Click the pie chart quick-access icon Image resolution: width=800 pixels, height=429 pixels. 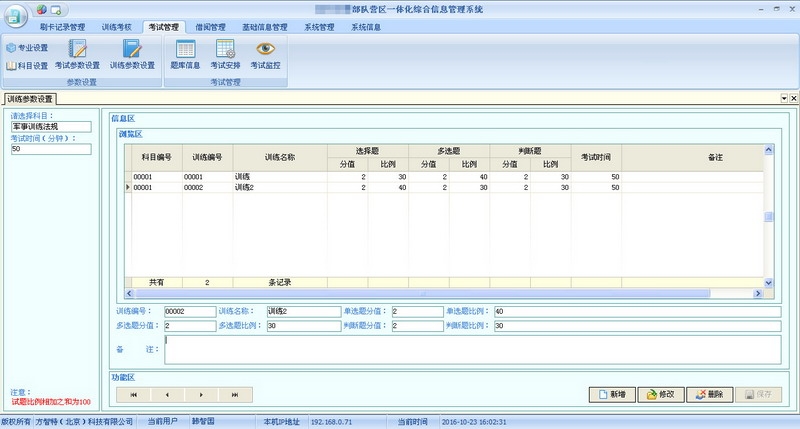coord(42,9)
